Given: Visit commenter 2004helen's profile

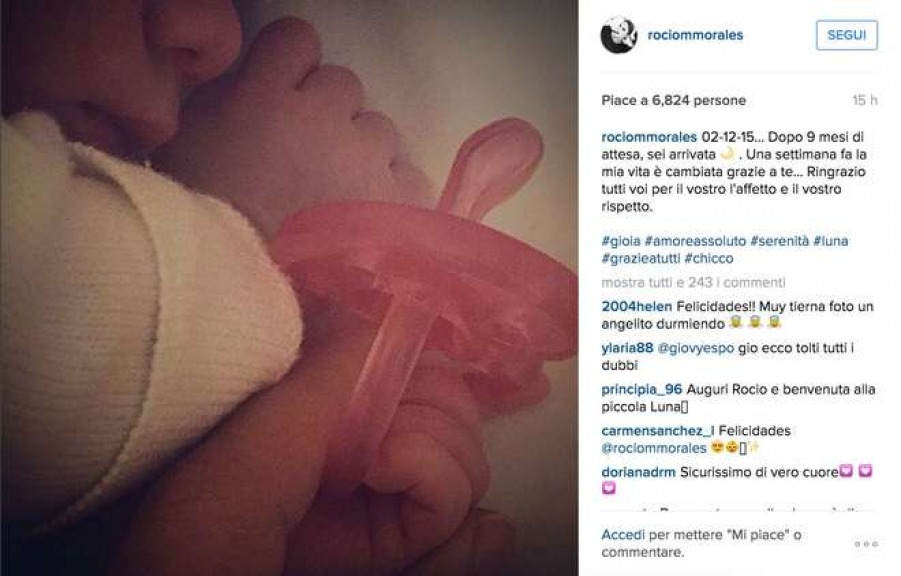Looking at the screenshot, I should pos(637,306).
